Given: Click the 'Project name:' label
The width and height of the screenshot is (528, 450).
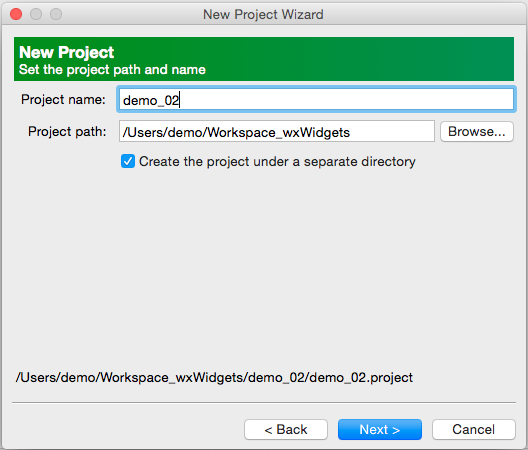Looking at the screenshot, I should (63, 99).
